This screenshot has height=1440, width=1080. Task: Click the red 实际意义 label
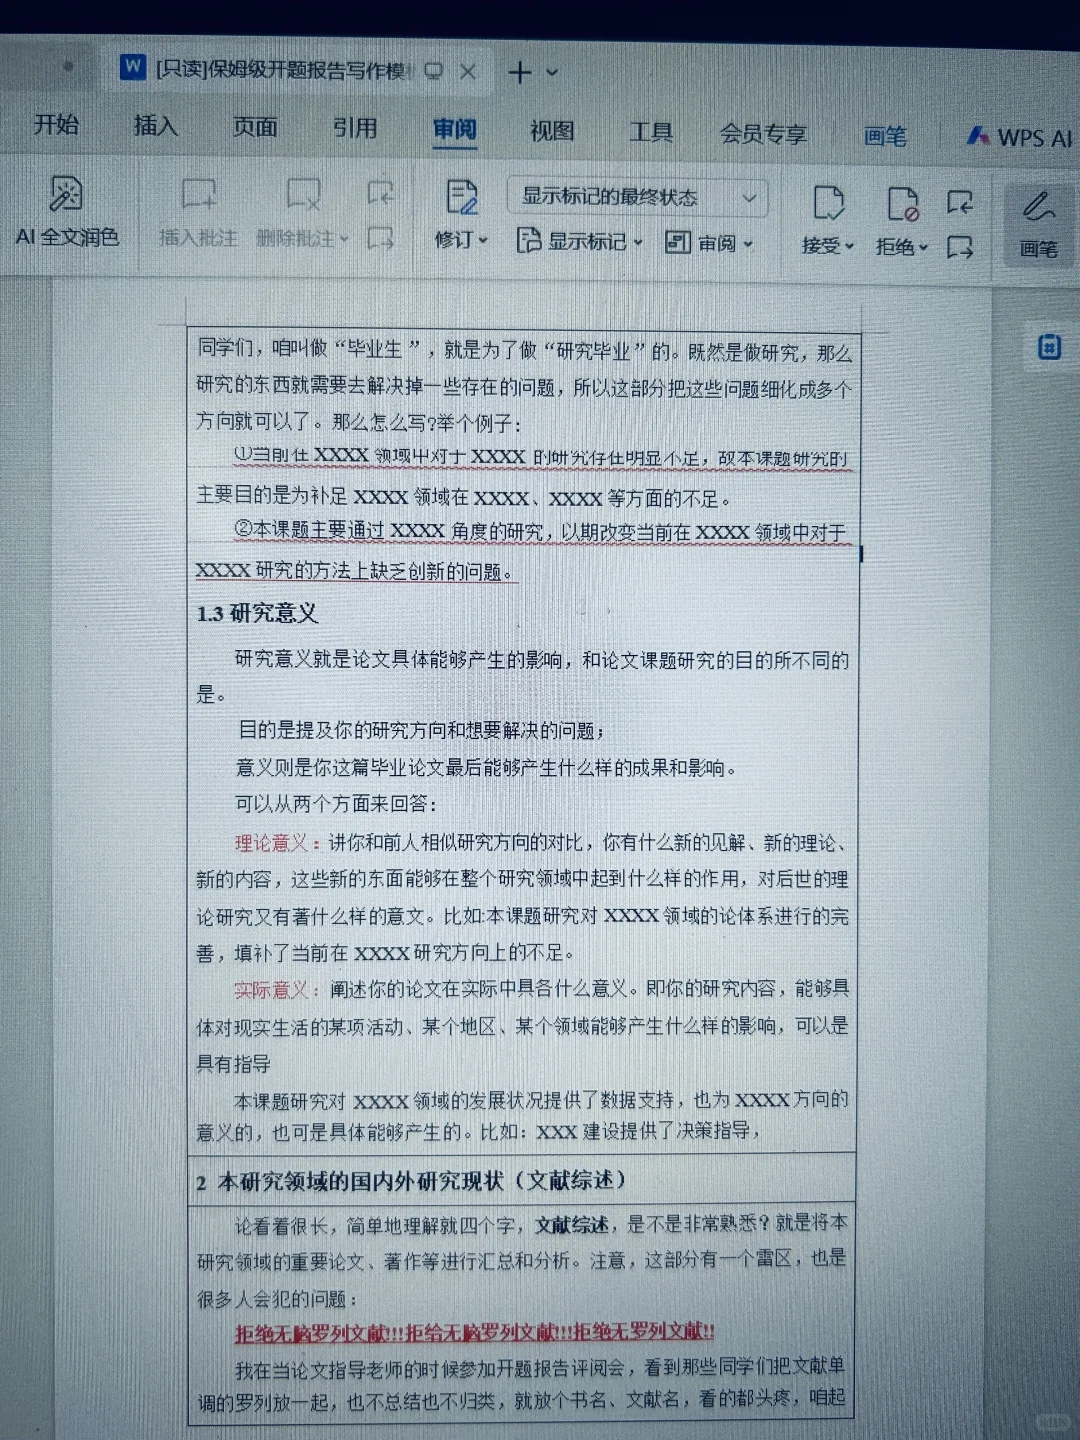pos(271,990)
